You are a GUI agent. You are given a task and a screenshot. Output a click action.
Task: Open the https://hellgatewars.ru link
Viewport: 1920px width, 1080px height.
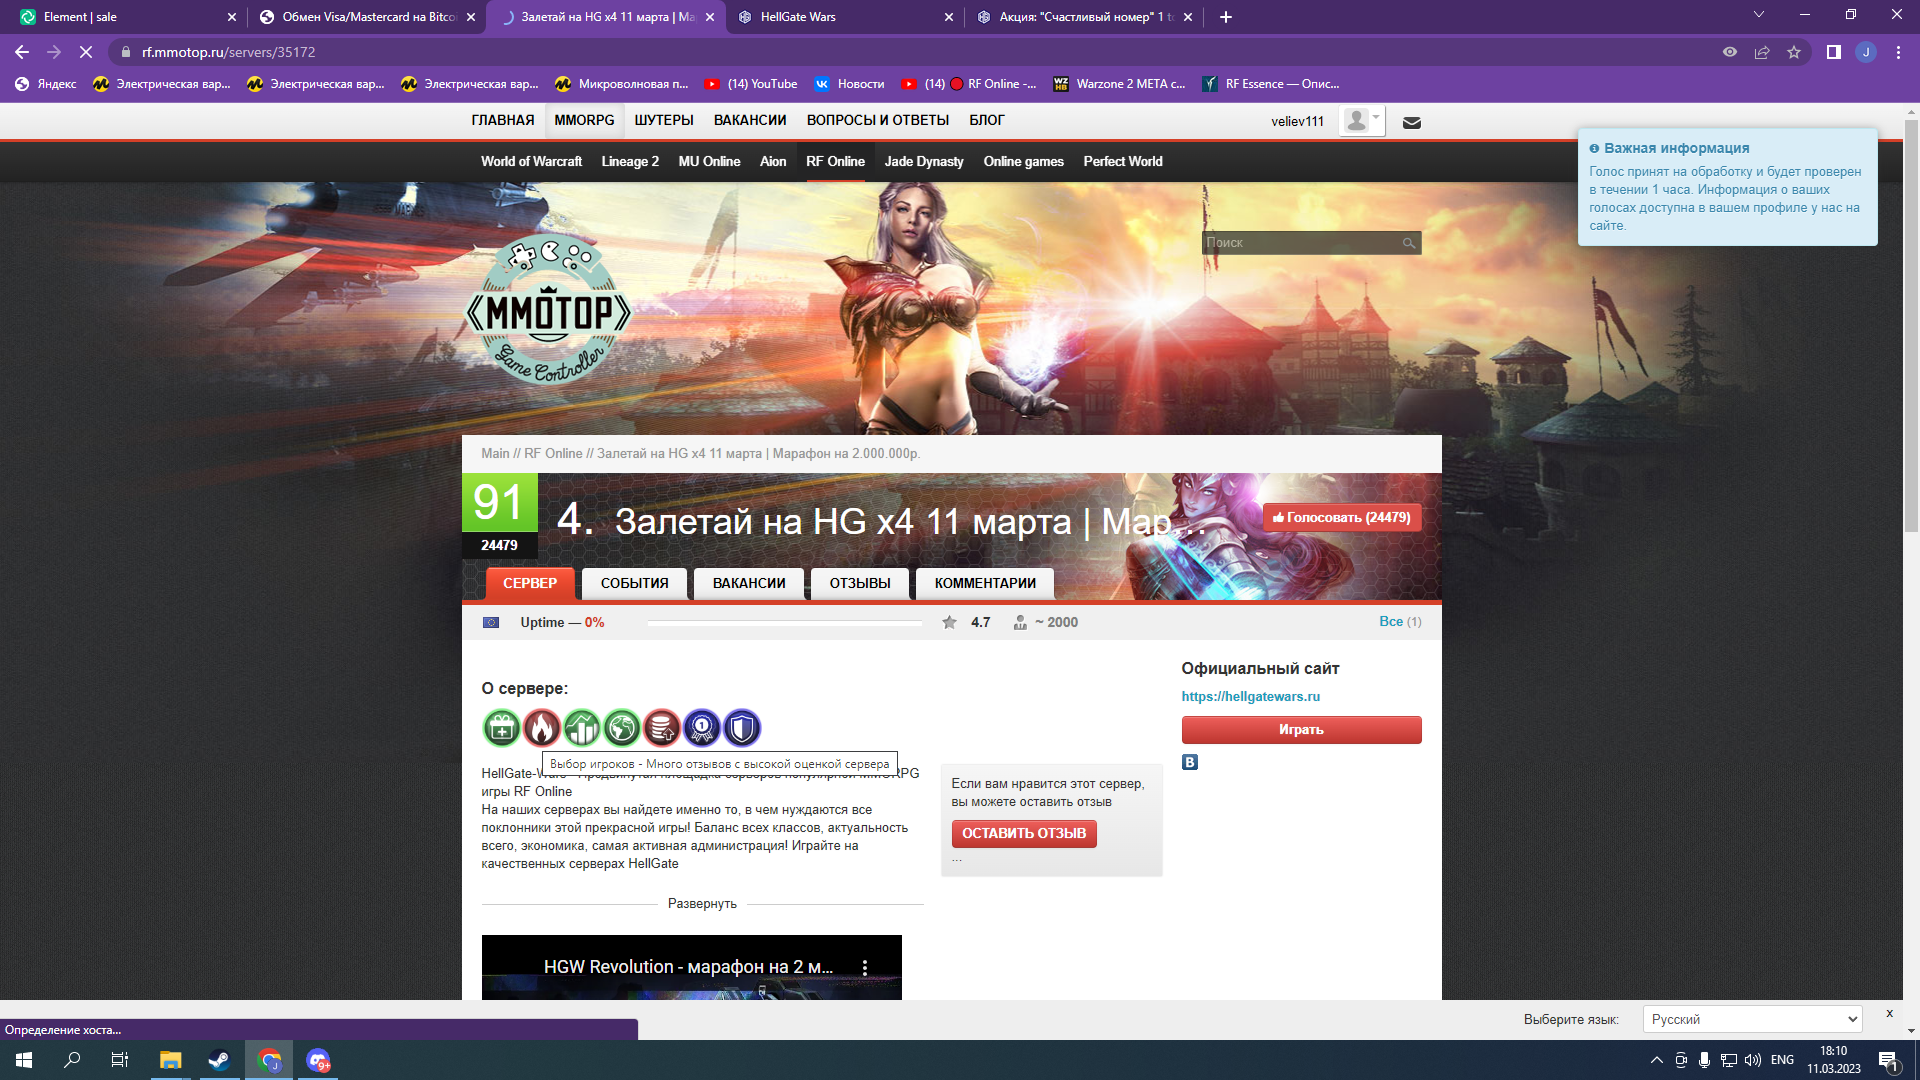tap(1251, 697)
